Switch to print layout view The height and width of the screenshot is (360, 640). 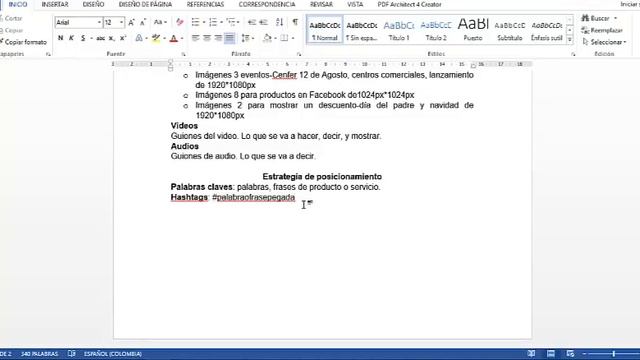pyautogui.click(x=551, y=353)
